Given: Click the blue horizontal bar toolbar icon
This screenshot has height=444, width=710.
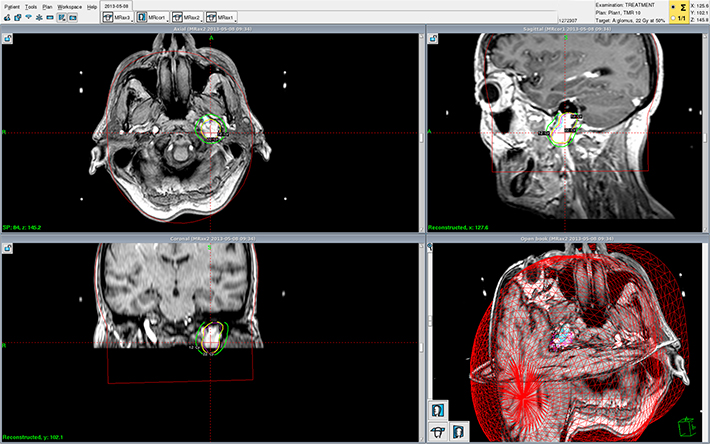Looking at the screenshot, I should tap(50, 18).
